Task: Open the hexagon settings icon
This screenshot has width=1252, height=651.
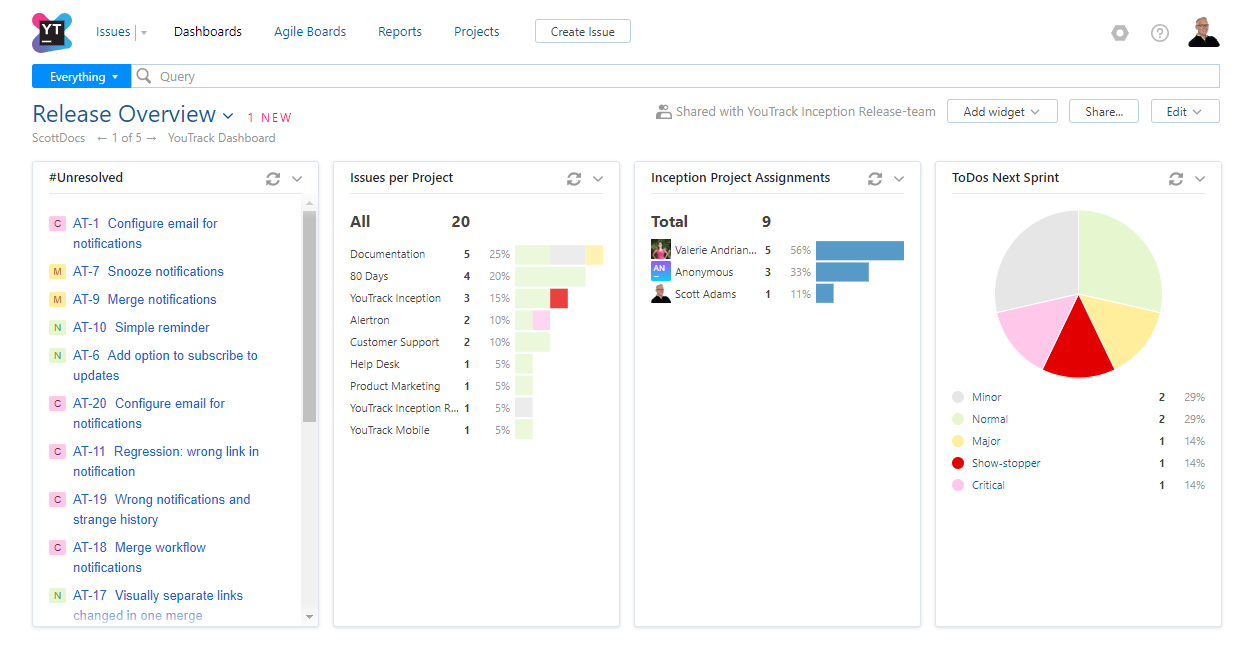Action: pos(1120,33)
